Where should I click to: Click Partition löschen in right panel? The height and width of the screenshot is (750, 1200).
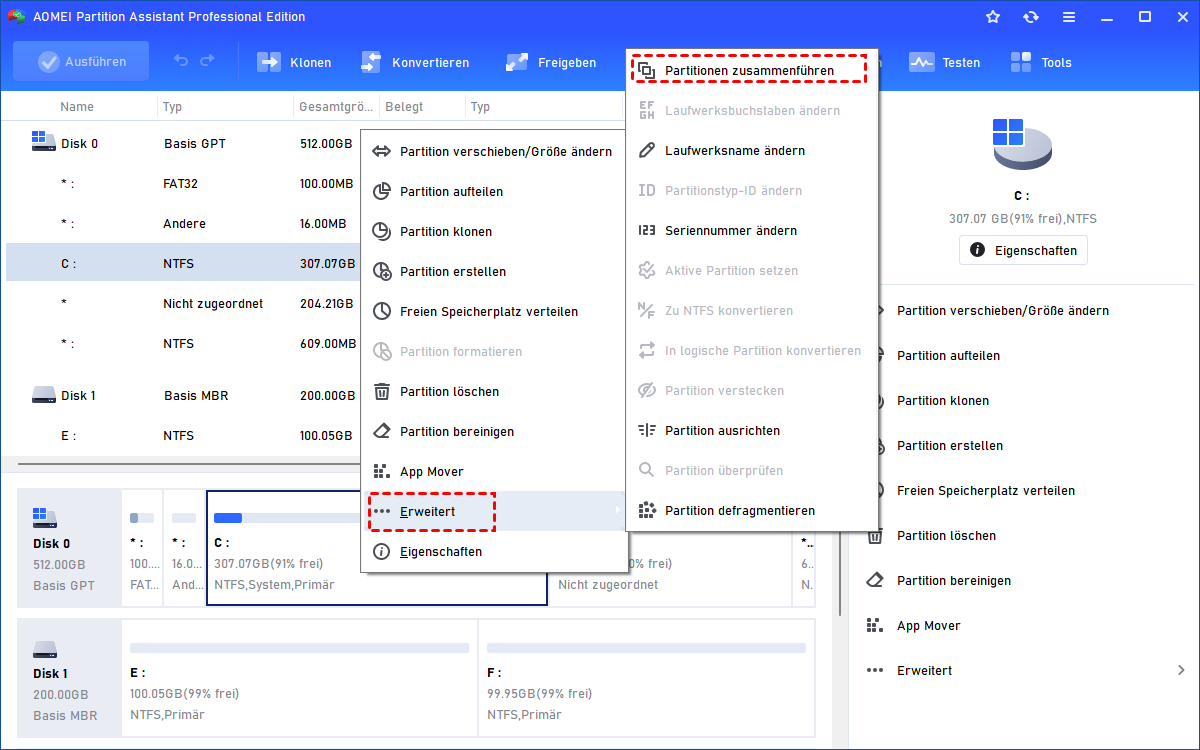coord(946,536)
